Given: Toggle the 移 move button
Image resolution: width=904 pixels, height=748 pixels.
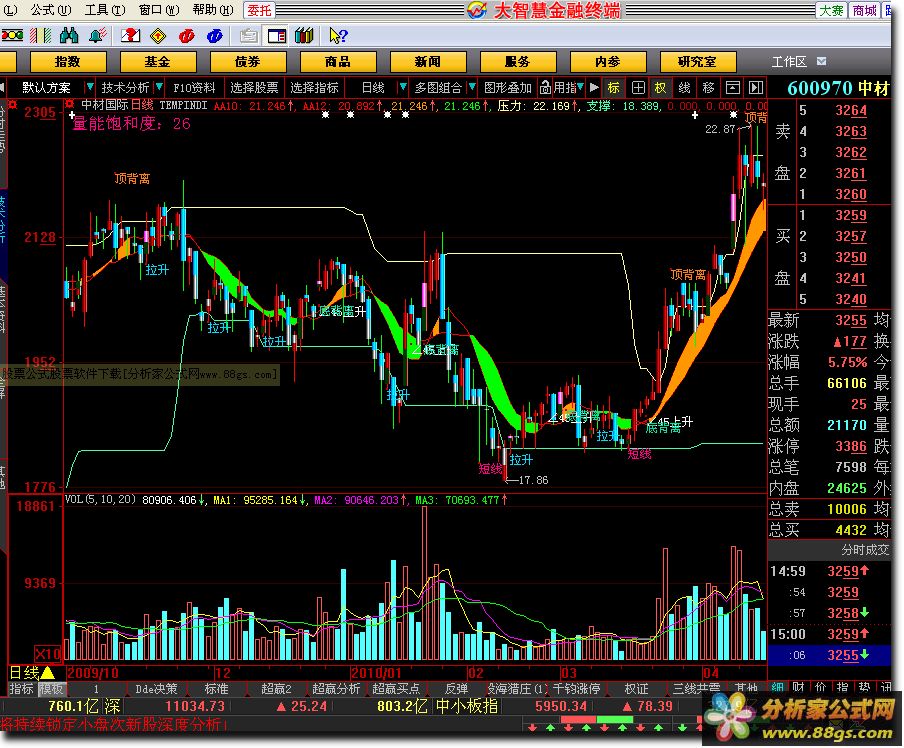Looking at the screenshot, I should 709,88.
